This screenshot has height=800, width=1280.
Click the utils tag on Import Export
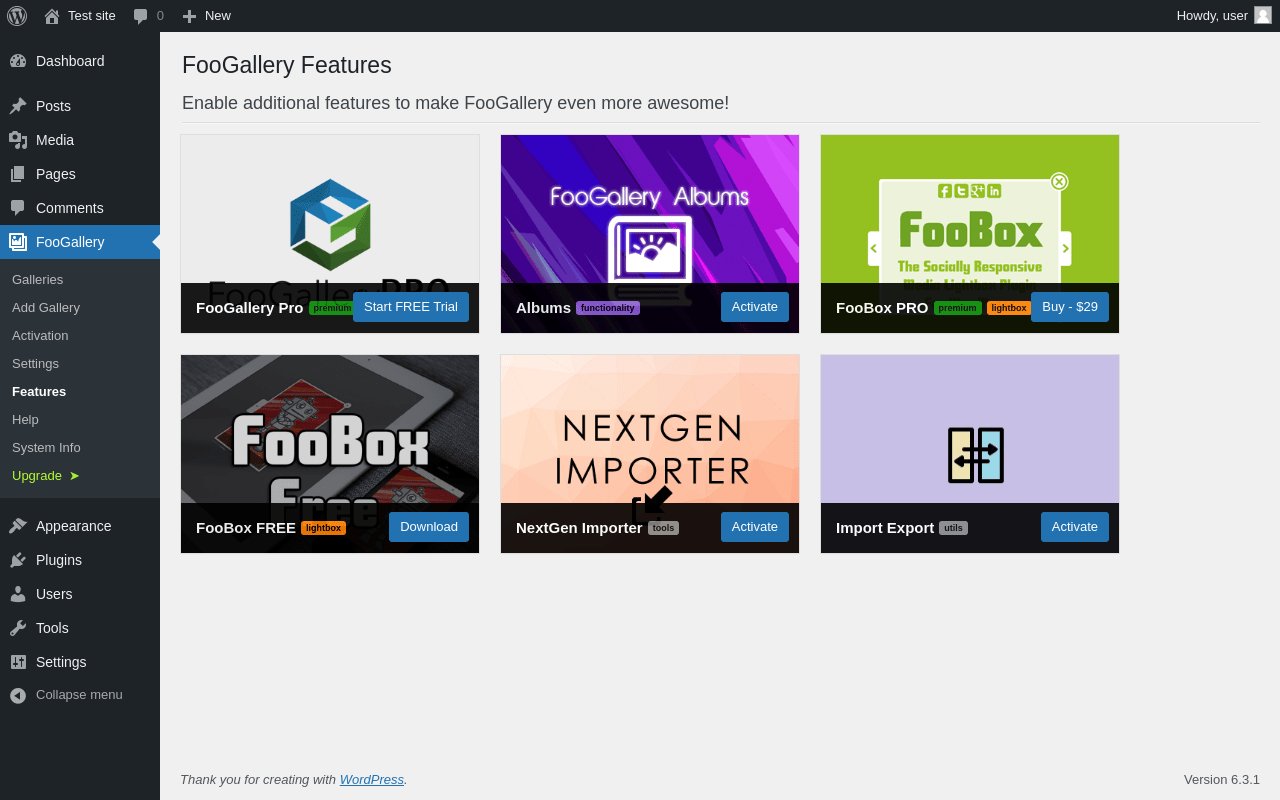tap(954, 528)
